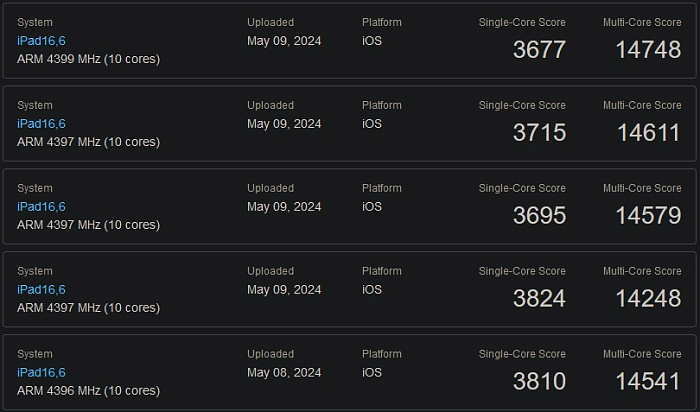700x412 pixels.
Task: Select the single-core score 3810
Action: (x=539, y=382)
